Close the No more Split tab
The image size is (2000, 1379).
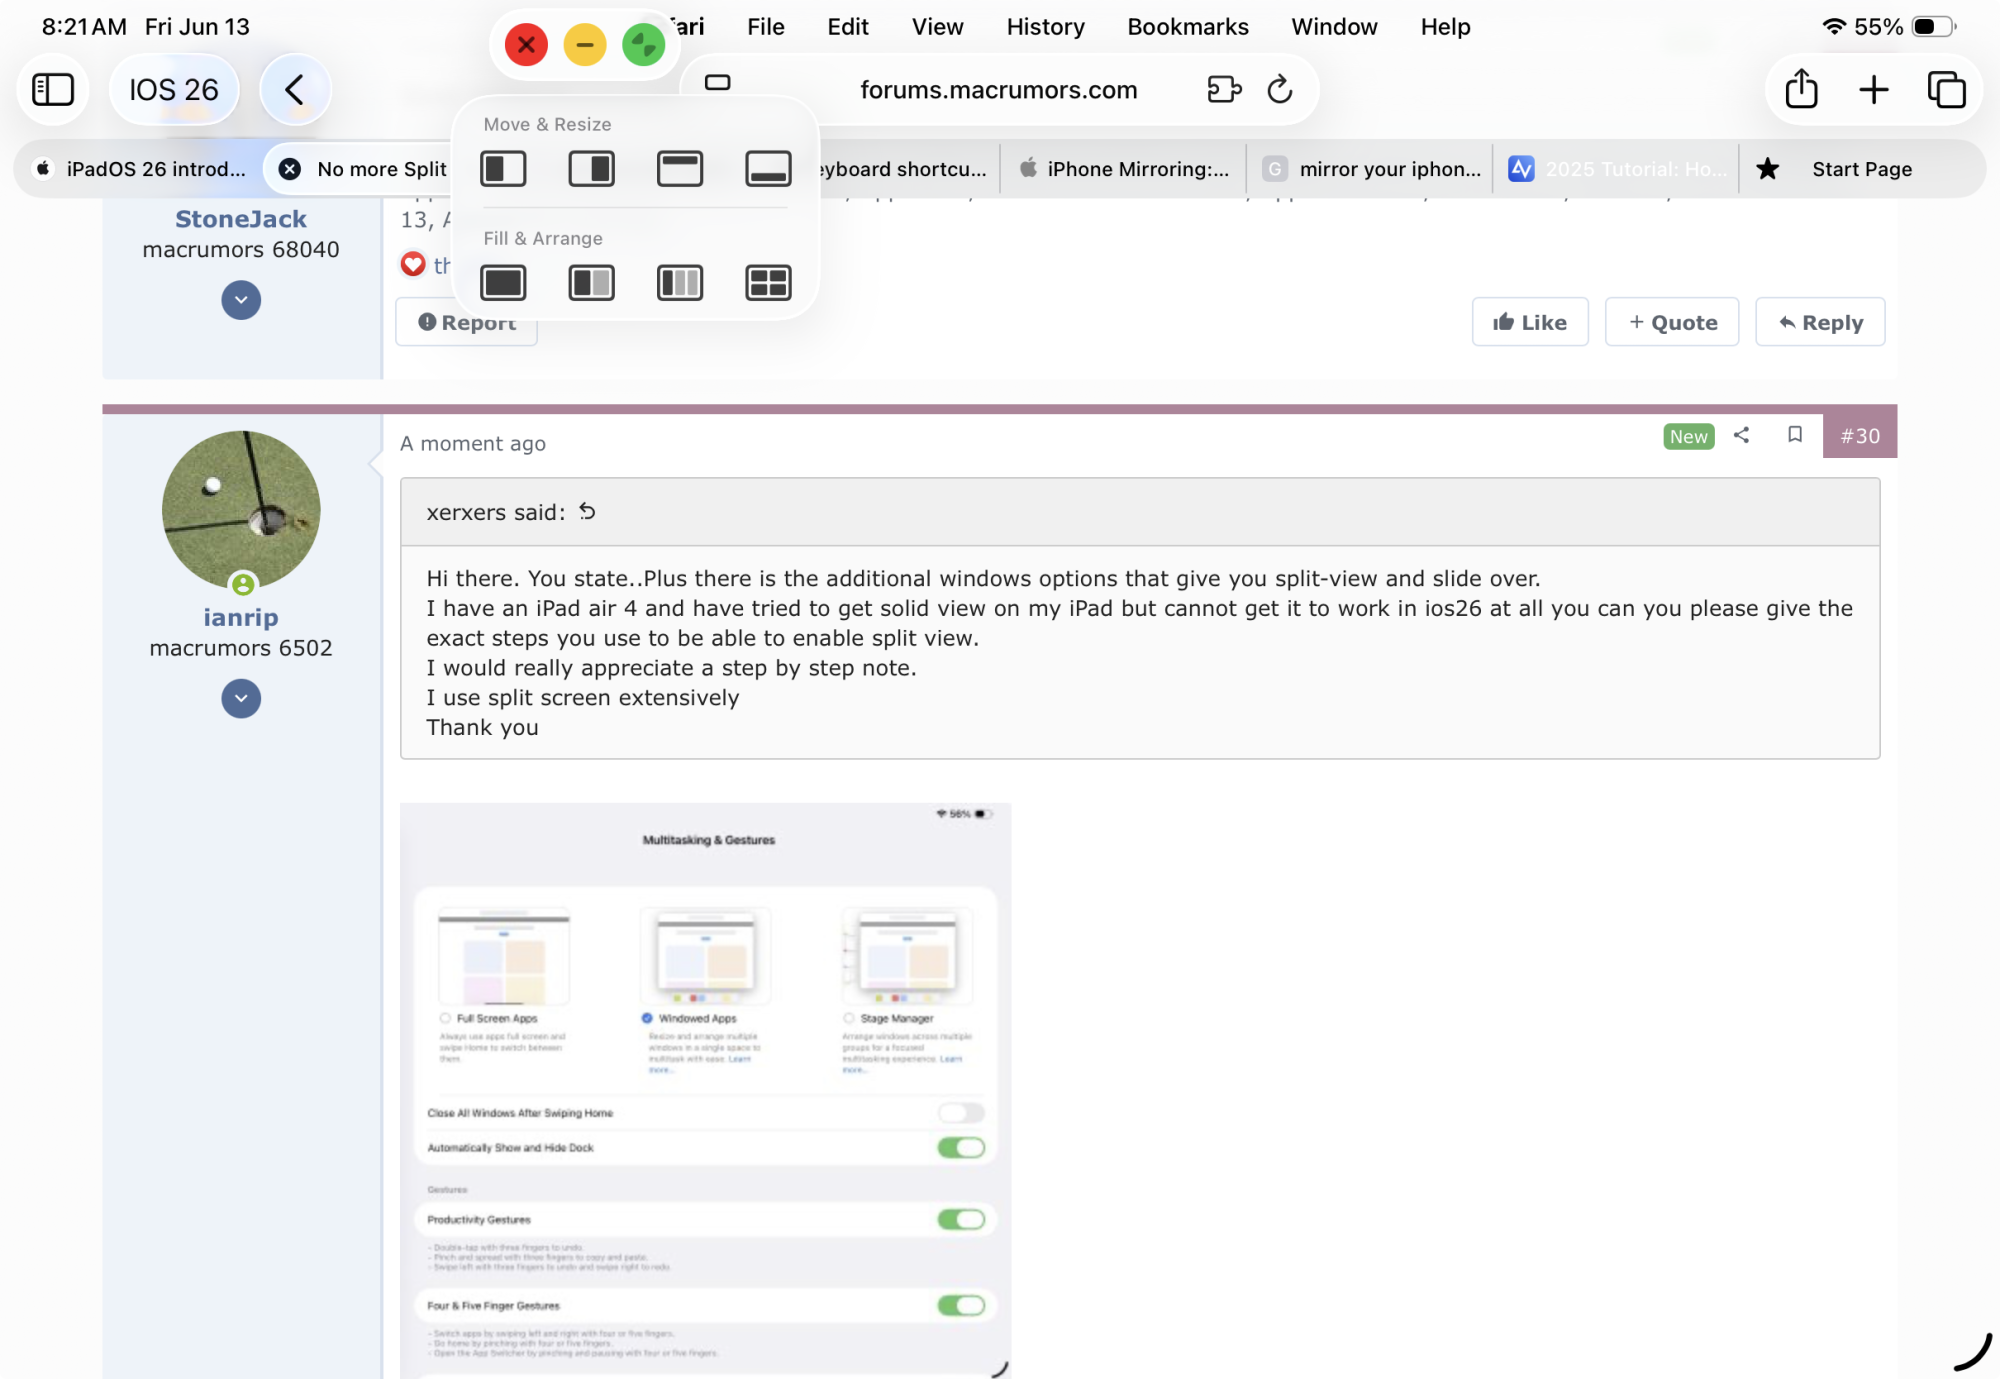coord(290,169)
